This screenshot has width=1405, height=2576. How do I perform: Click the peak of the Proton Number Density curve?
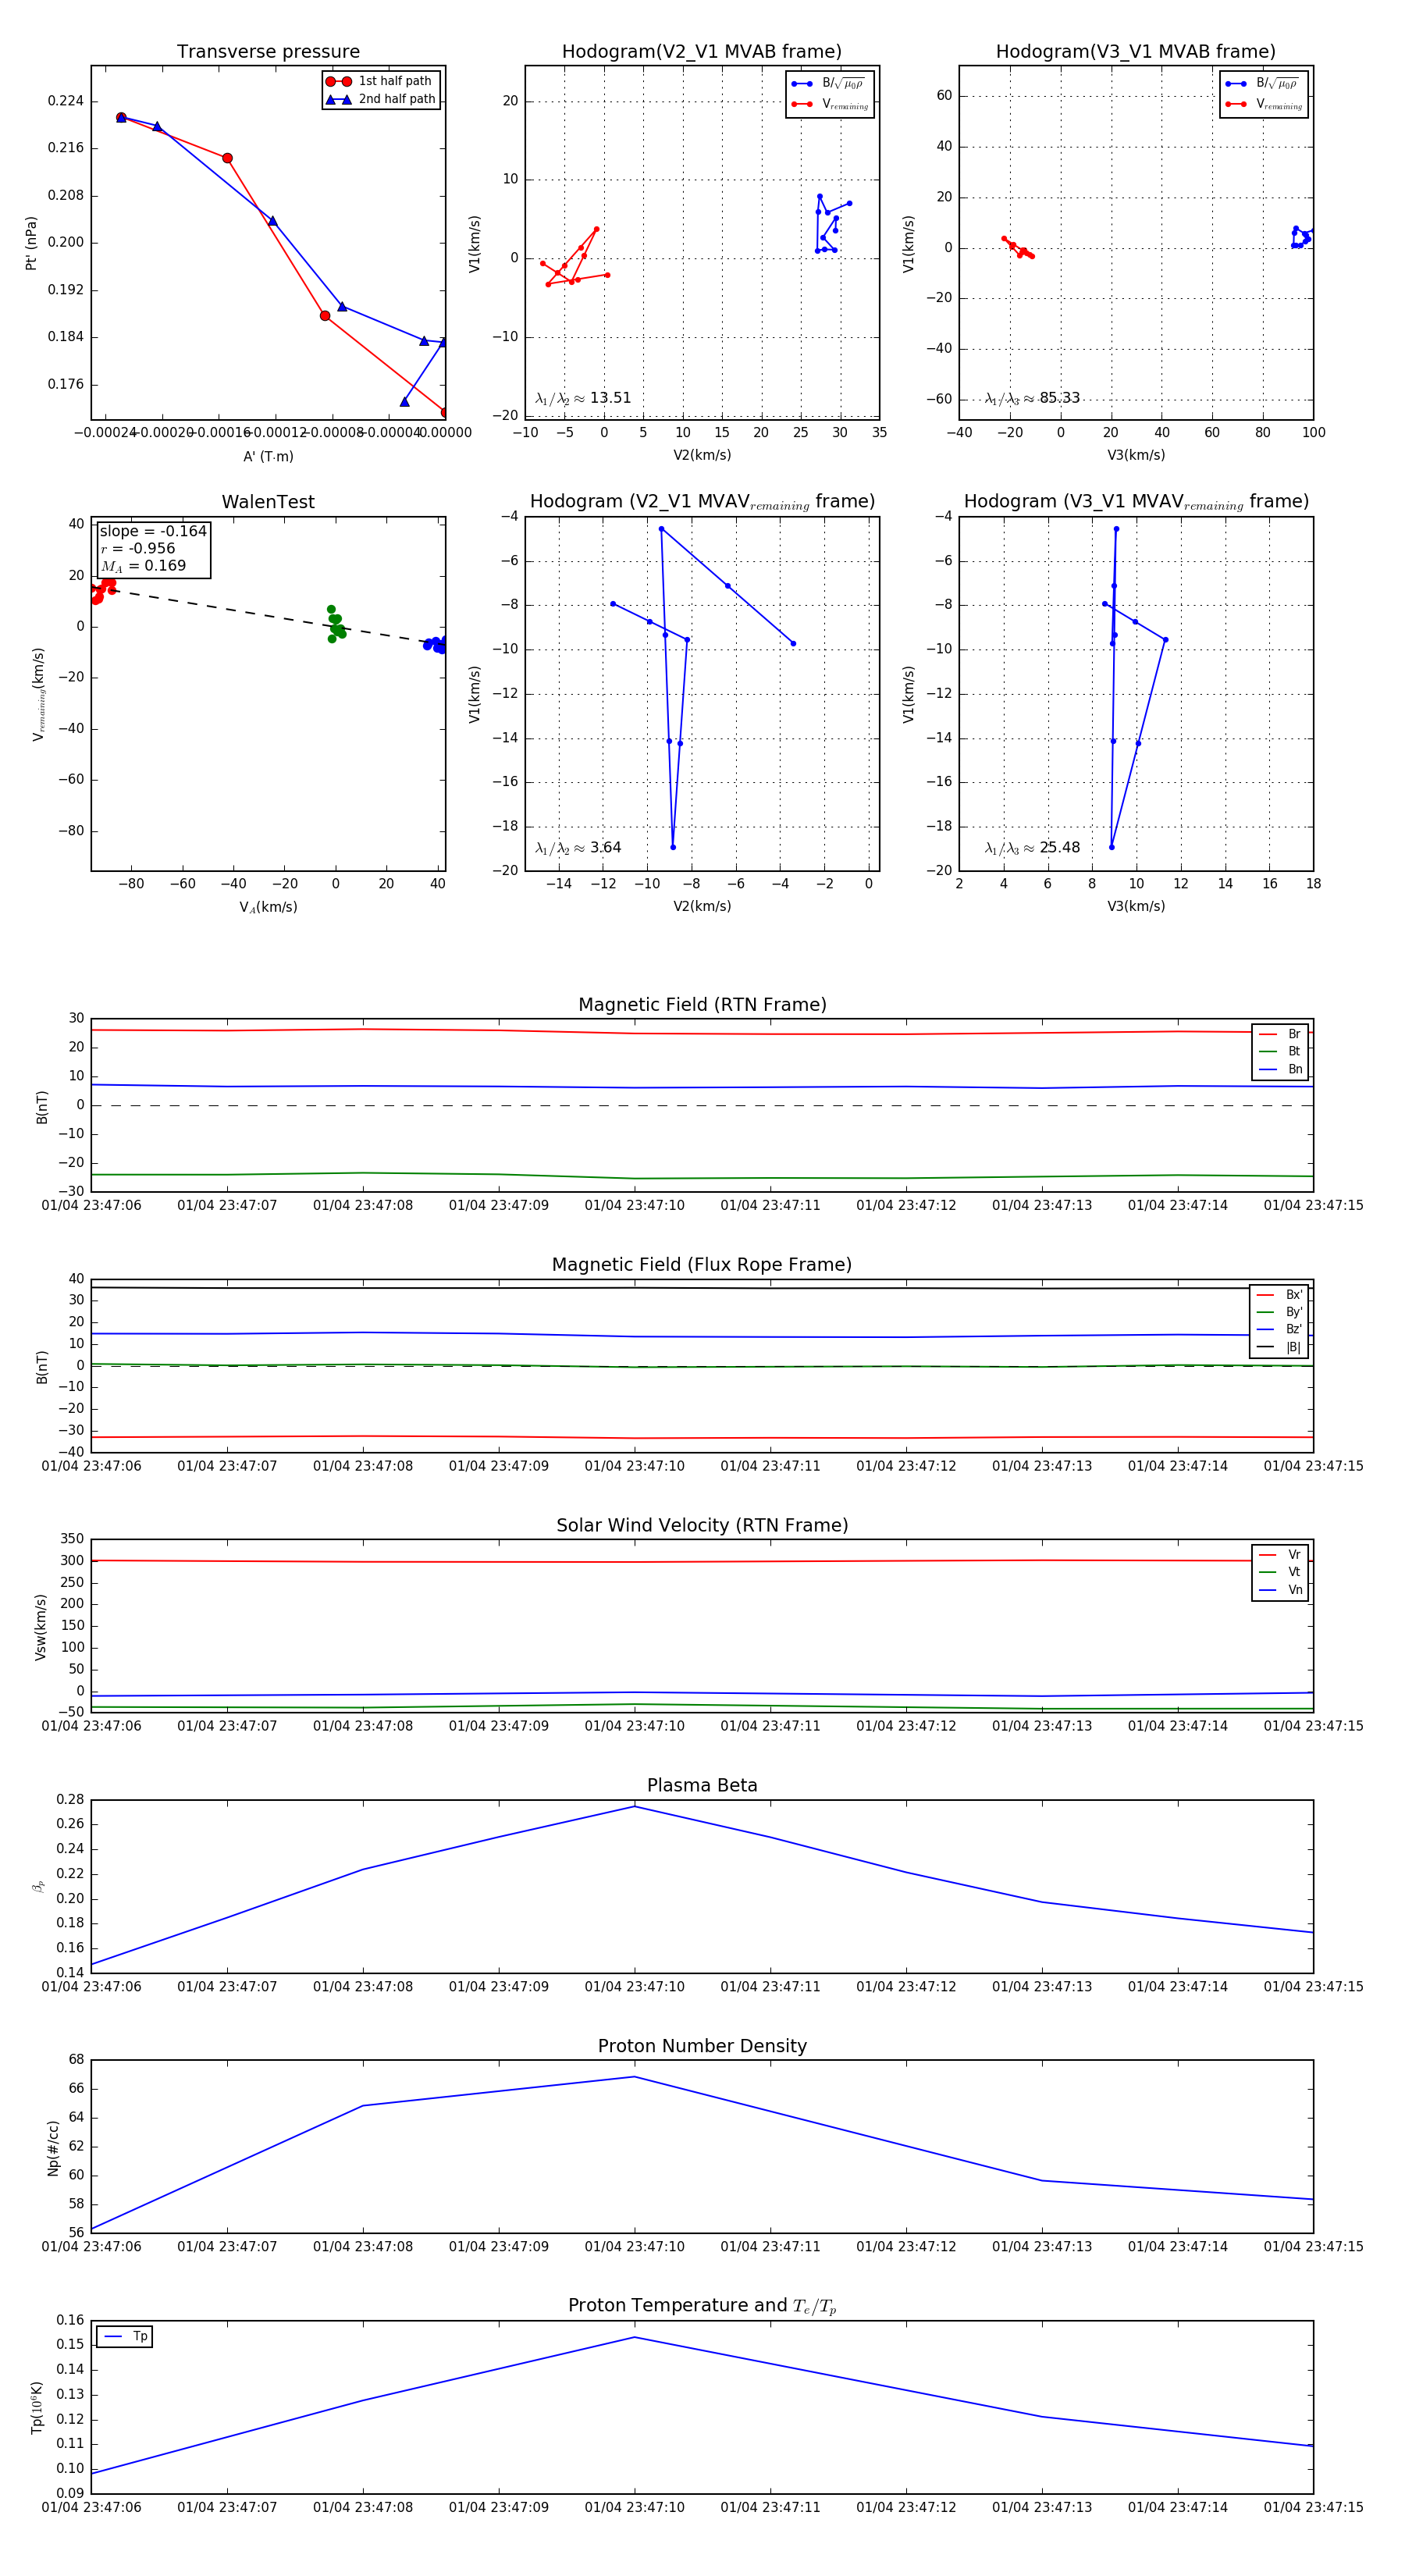point(634,2077)
